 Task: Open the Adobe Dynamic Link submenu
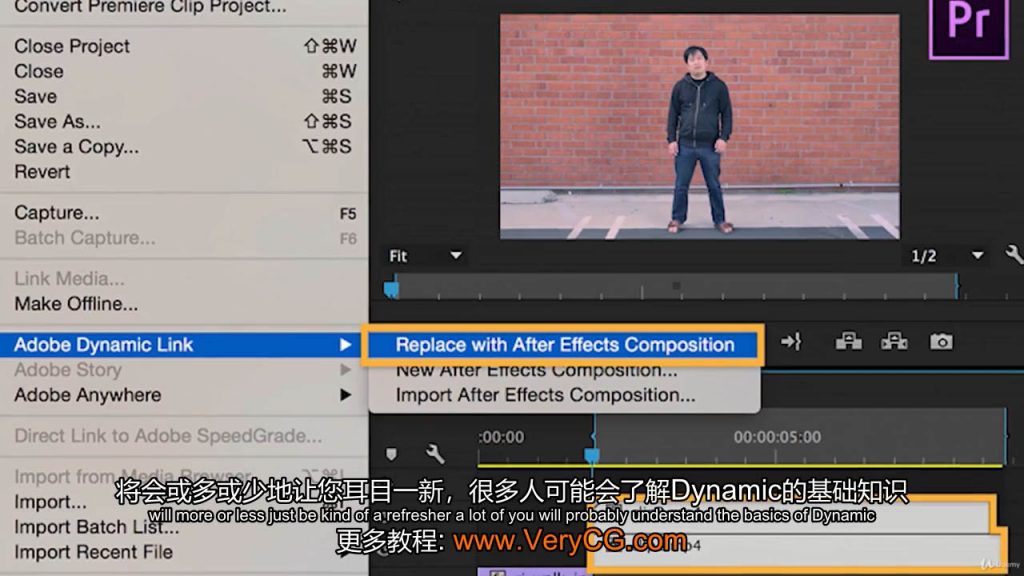(184, 345)
